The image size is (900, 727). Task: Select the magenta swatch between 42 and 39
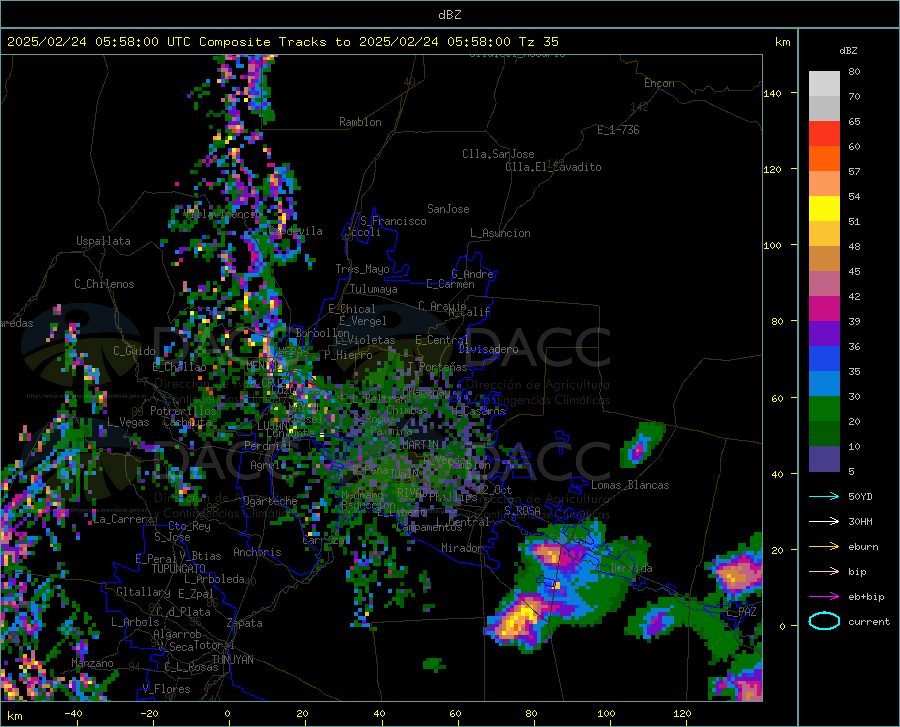(x=824, y=309)
